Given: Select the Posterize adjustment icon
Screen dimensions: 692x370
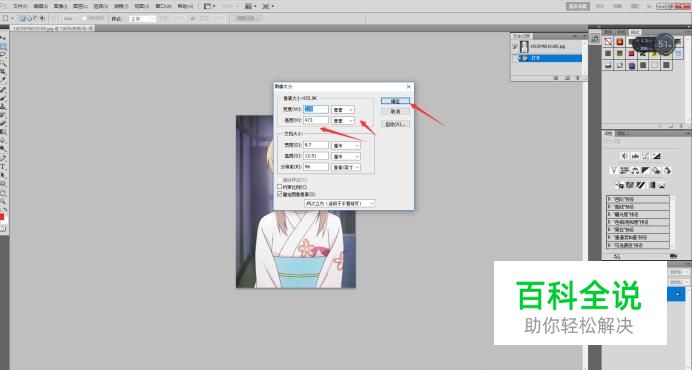Looking at the screenshot, I should [630, 185].
